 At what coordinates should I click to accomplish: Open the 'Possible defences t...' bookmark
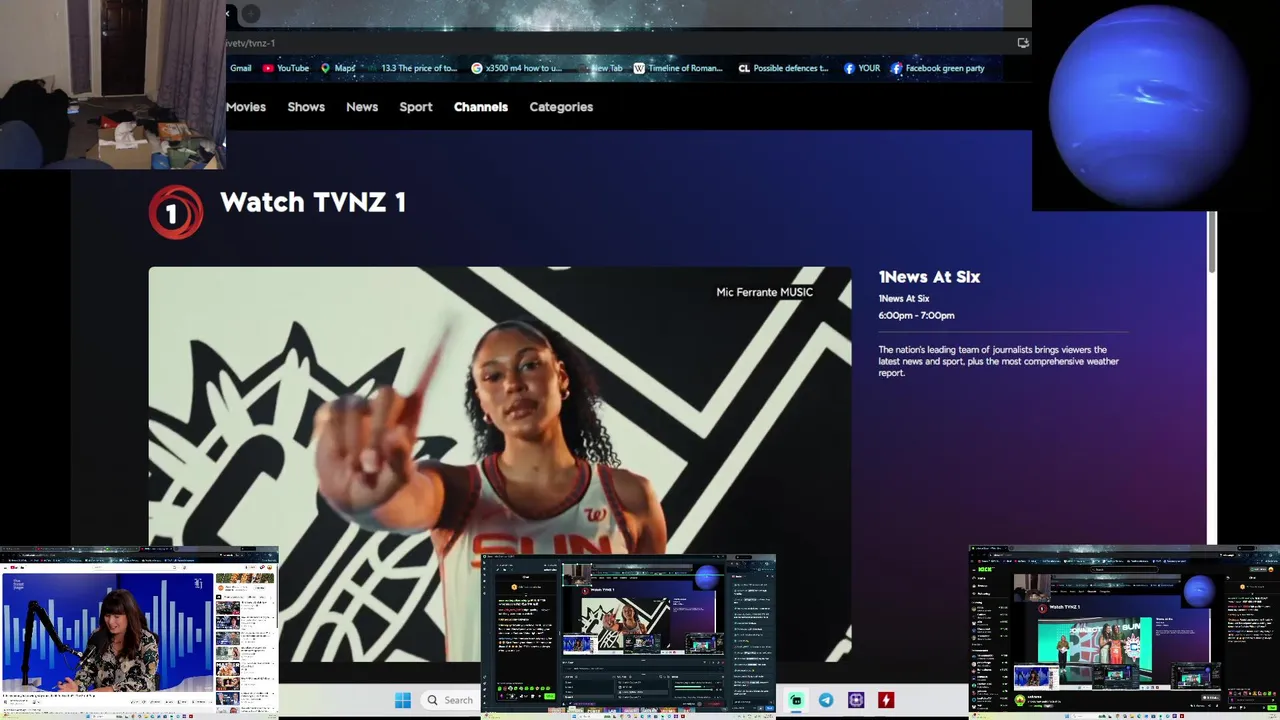784,68
